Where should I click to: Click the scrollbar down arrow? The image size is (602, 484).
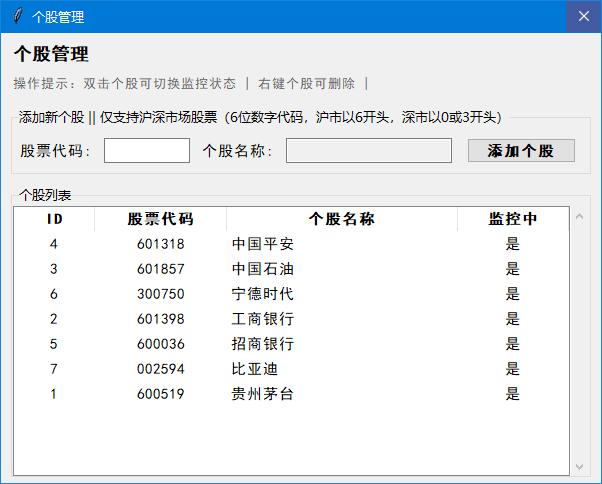coord(580,466)
